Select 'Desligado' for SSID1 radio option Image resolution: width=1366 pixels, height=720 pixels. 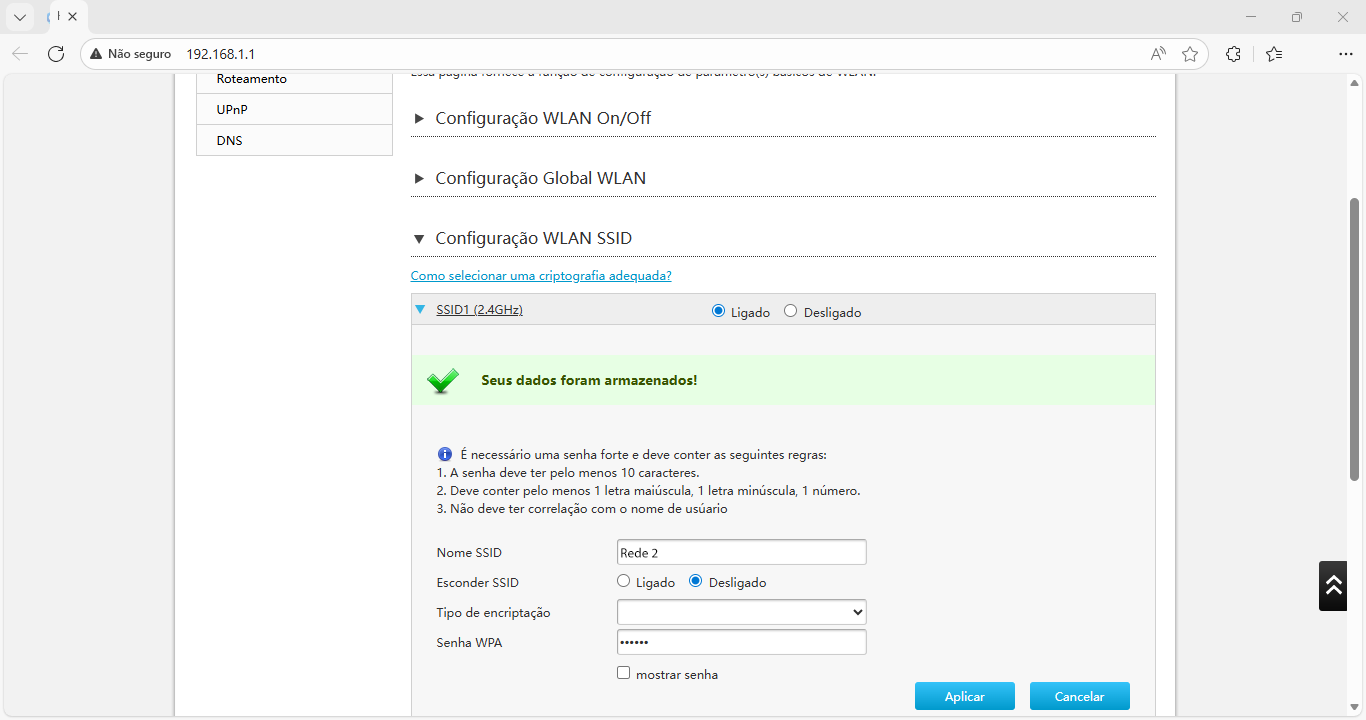pos(791,311)
